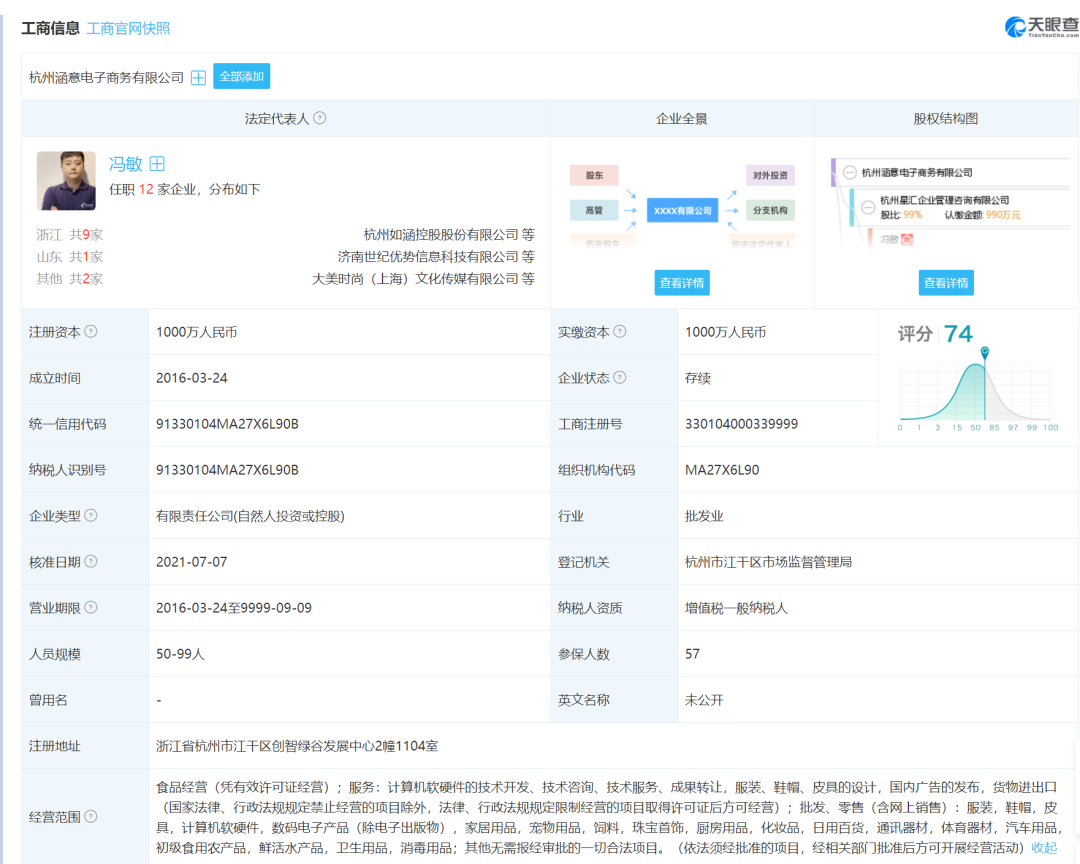Click the 注册地址 value 浙江省杭州市江干区创智绿谷发展中心2幢1104室
Viewport: 1080px width, 864px height.
297,746
